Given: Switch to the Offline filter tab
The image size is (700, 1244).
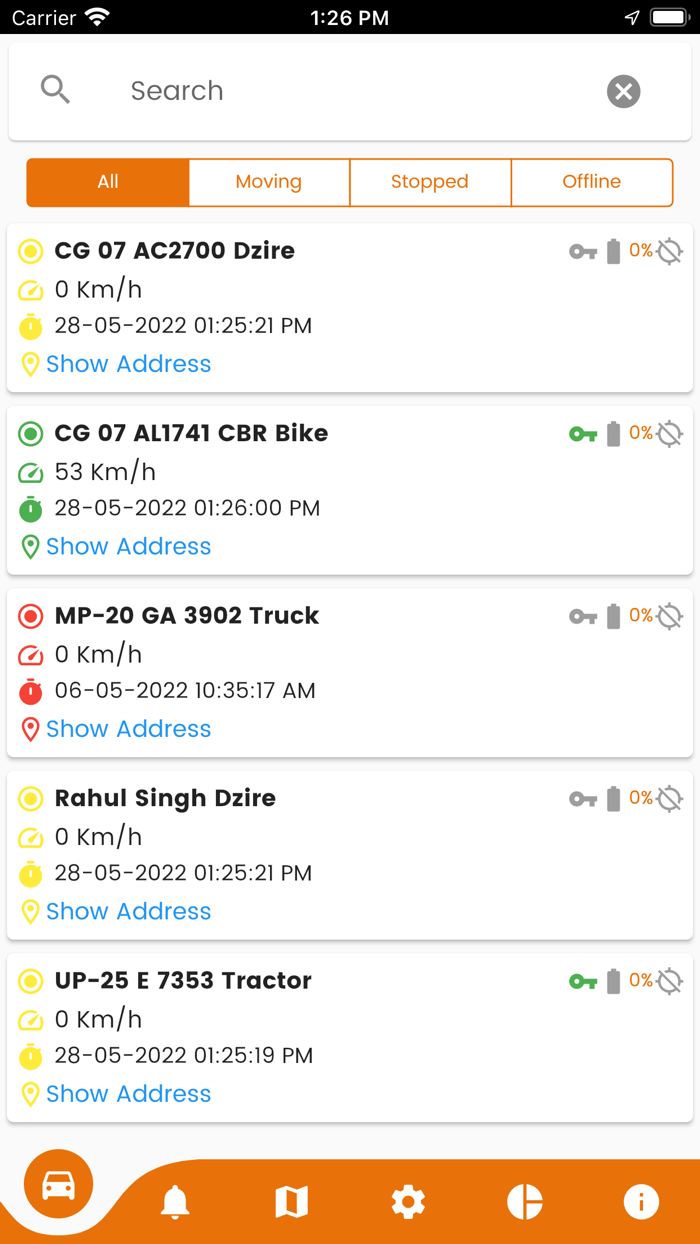Looking at the screenshot, I should tap(592, 182).
